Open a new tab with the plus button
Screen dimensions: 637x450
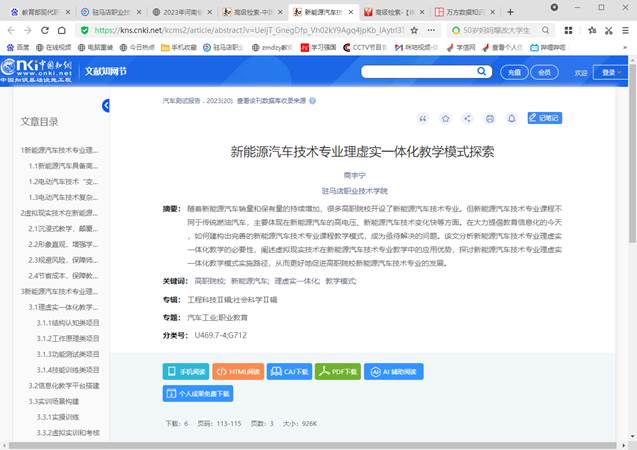pyautogui.click(x=510, y=12)
